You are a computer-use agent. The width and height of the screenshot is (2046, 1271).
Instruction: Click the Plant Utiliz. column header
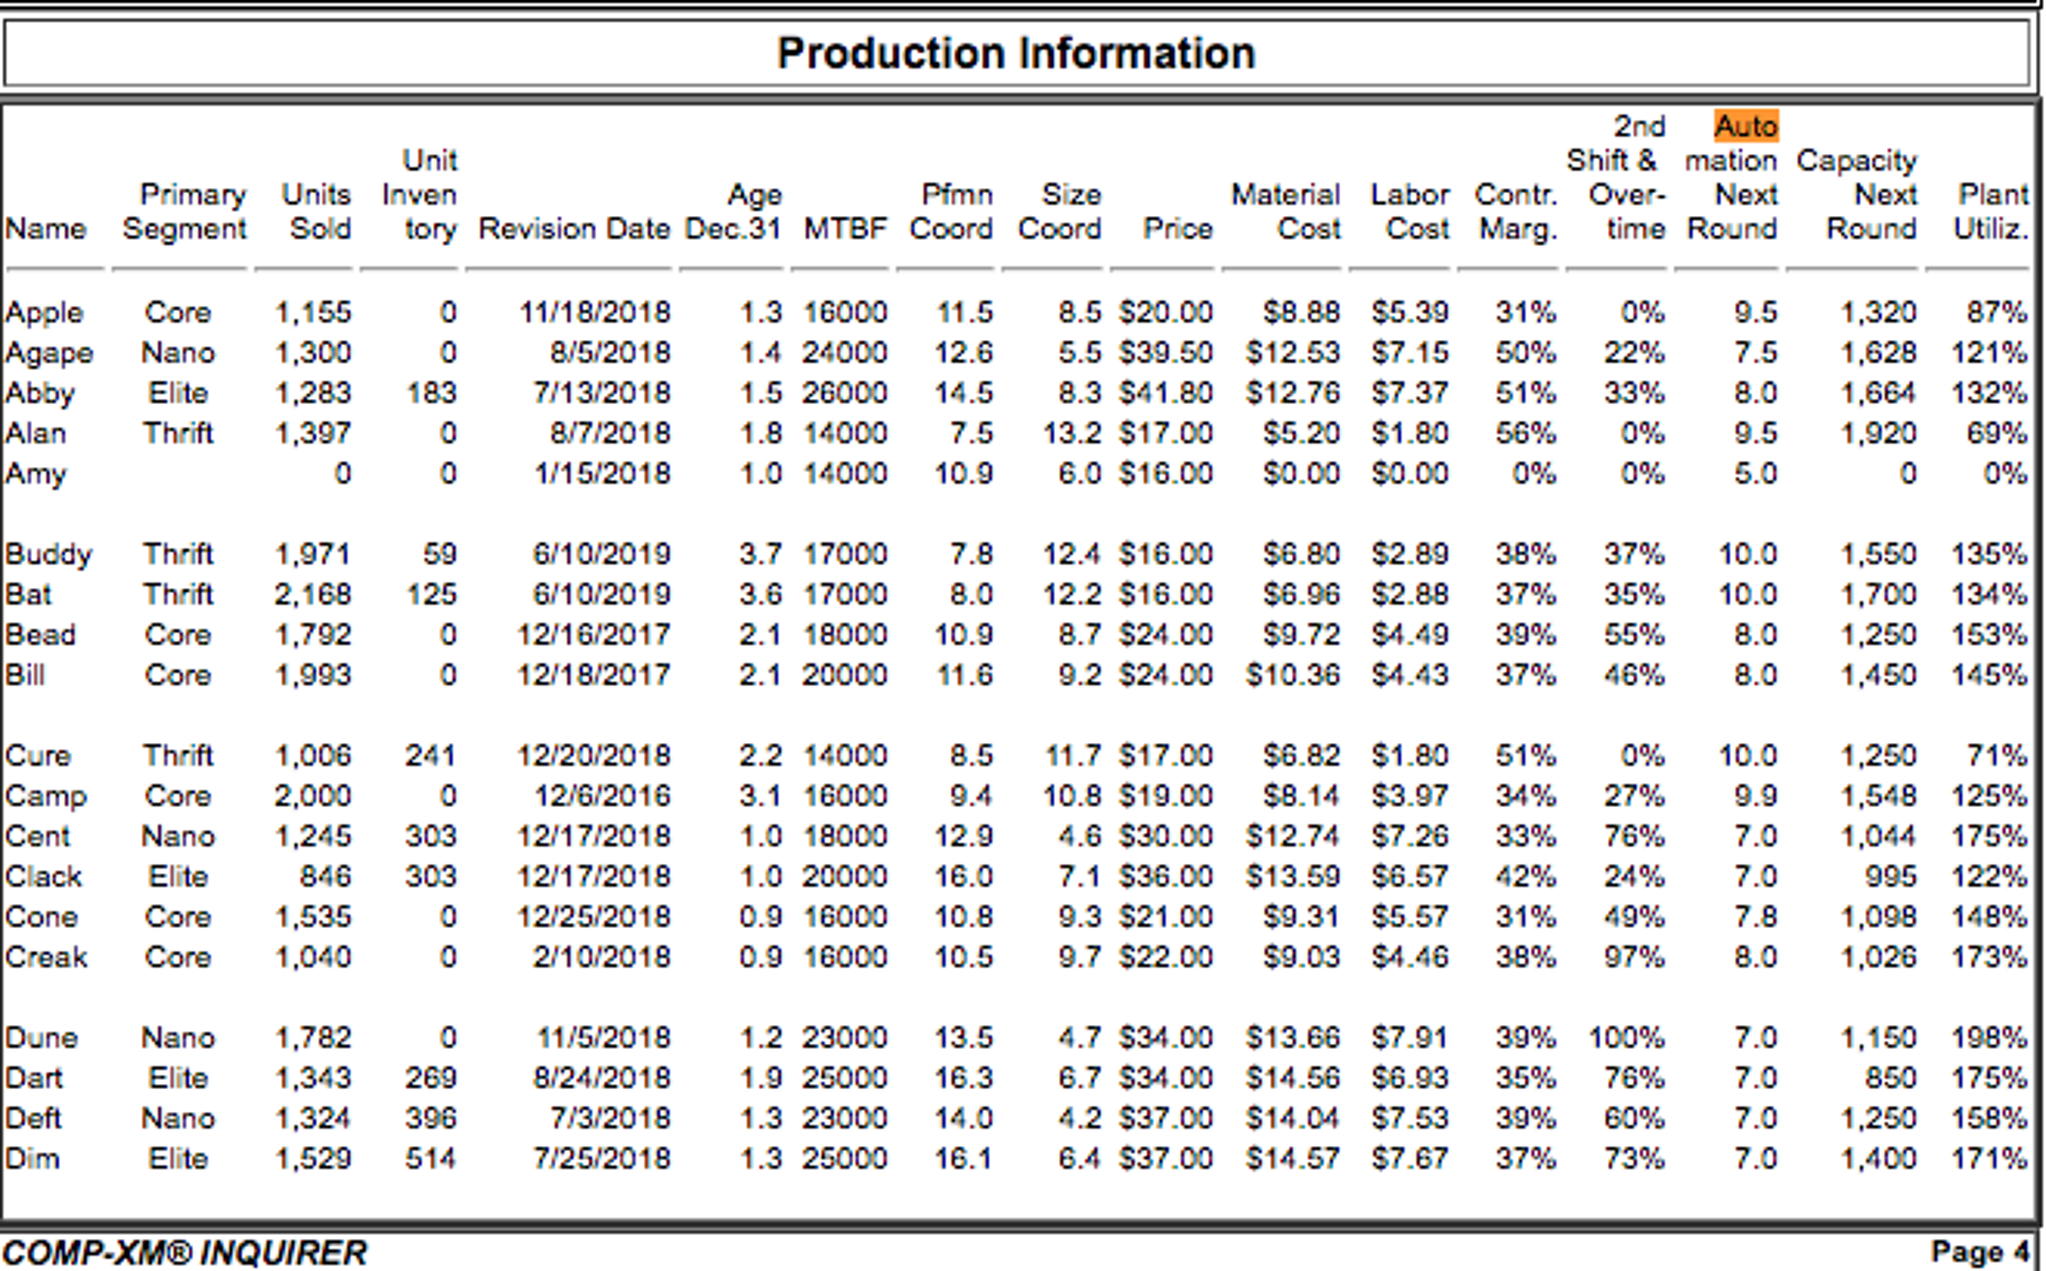click(1990, 211)
